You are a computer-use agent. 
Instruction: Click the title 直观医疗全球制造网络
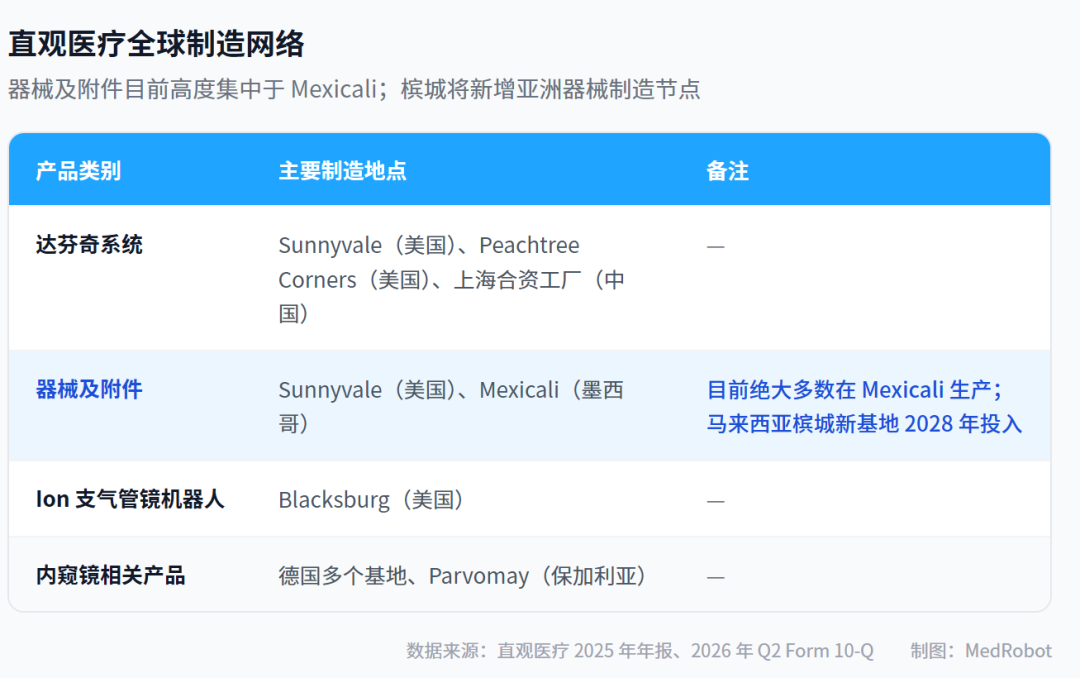[x=156, y=44]
